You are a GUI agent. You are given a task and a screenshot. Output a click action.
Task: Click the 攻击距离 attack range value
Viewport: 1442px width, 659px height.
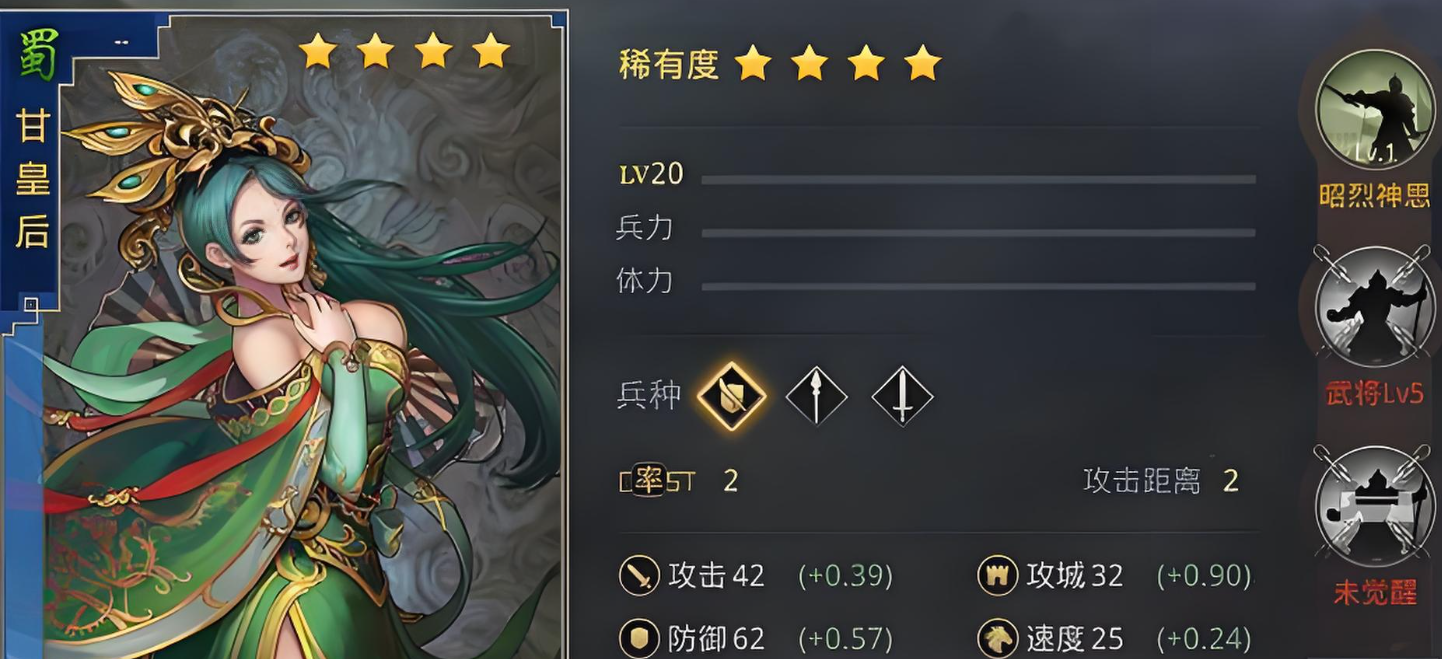click(x=1230, y=481)
